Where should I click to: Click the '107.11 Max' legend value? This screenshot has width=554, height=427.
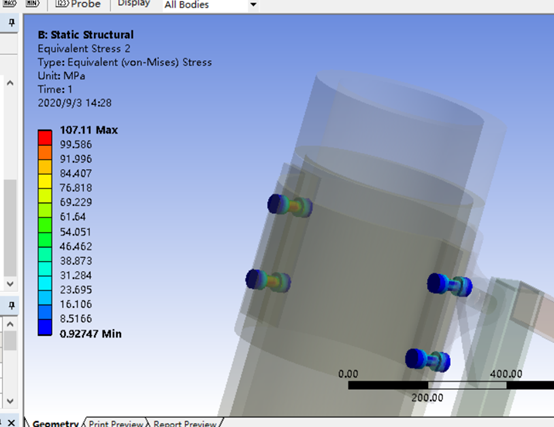(89, 130)
